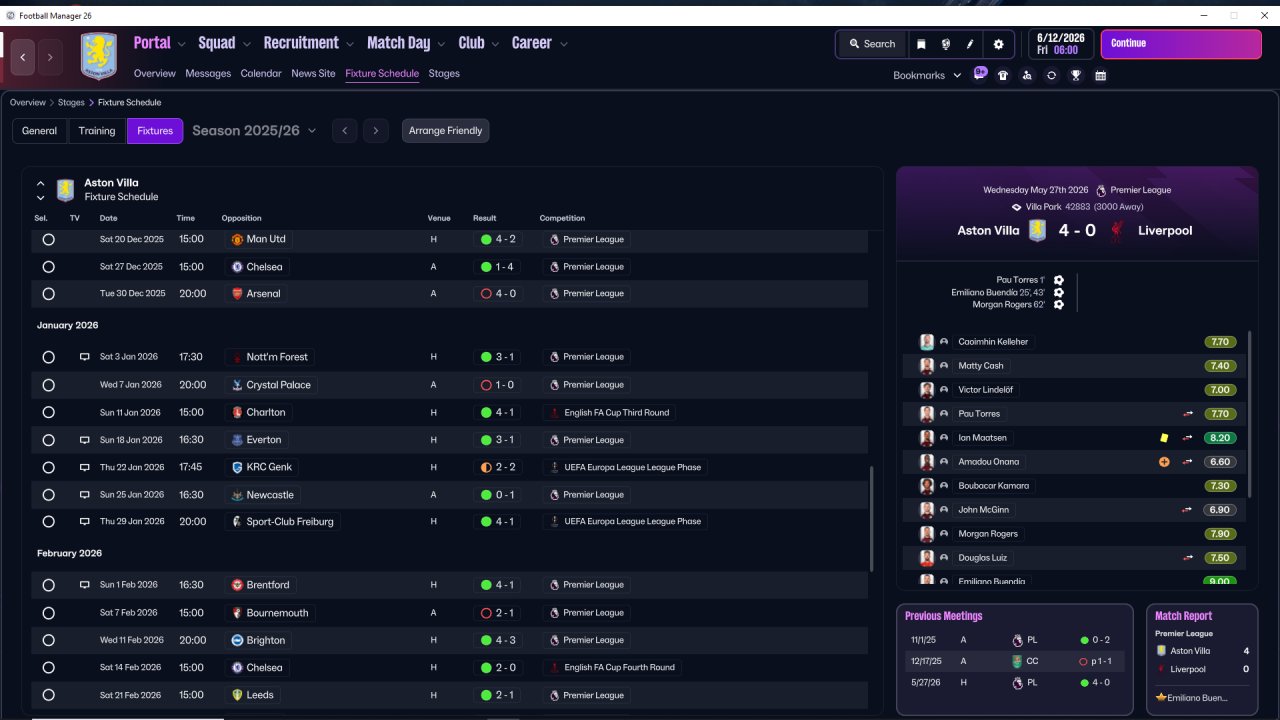The image size is (1280, 720).
Task: Select the Man Utd fixture radio button
Action: 48,240
